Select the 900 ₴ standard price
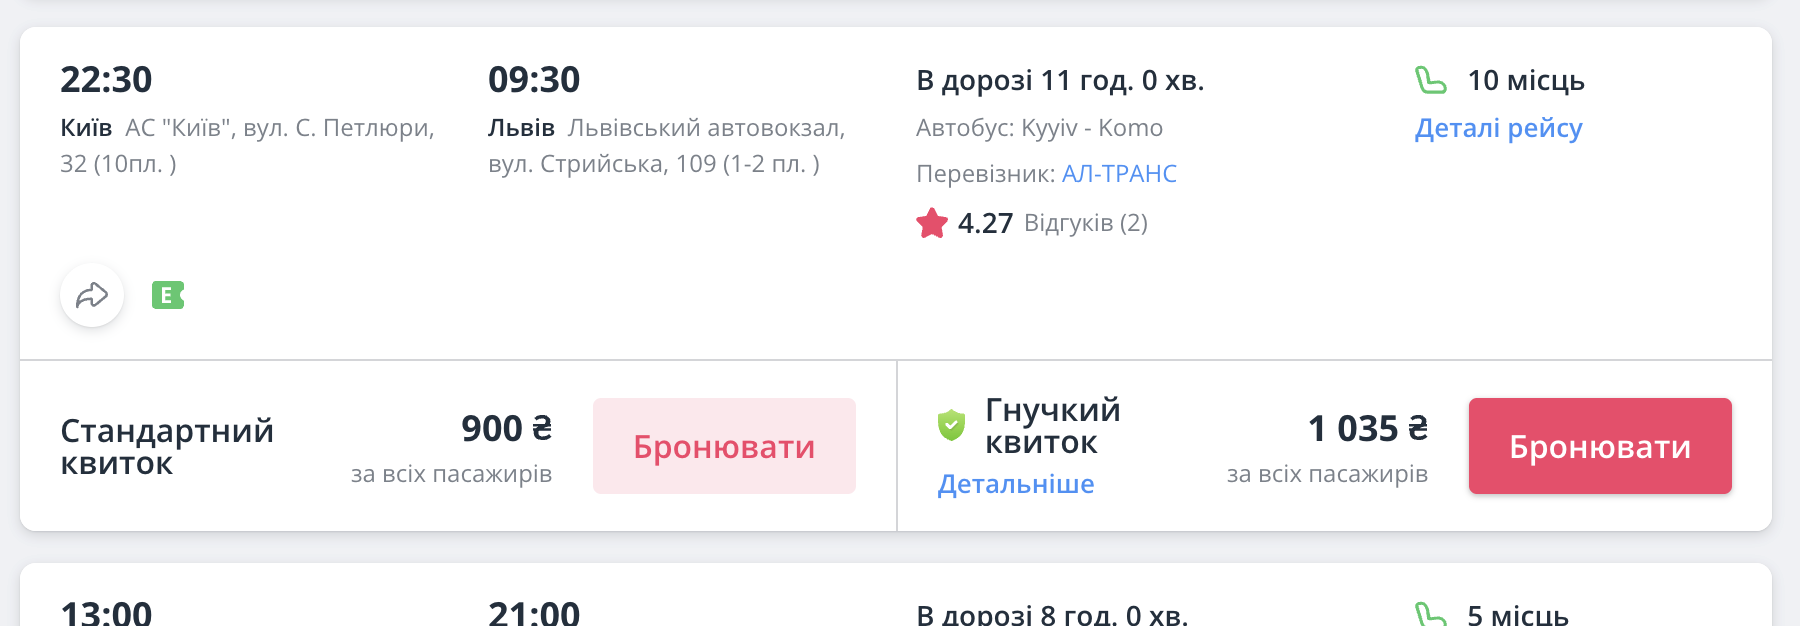 [506, 429]
